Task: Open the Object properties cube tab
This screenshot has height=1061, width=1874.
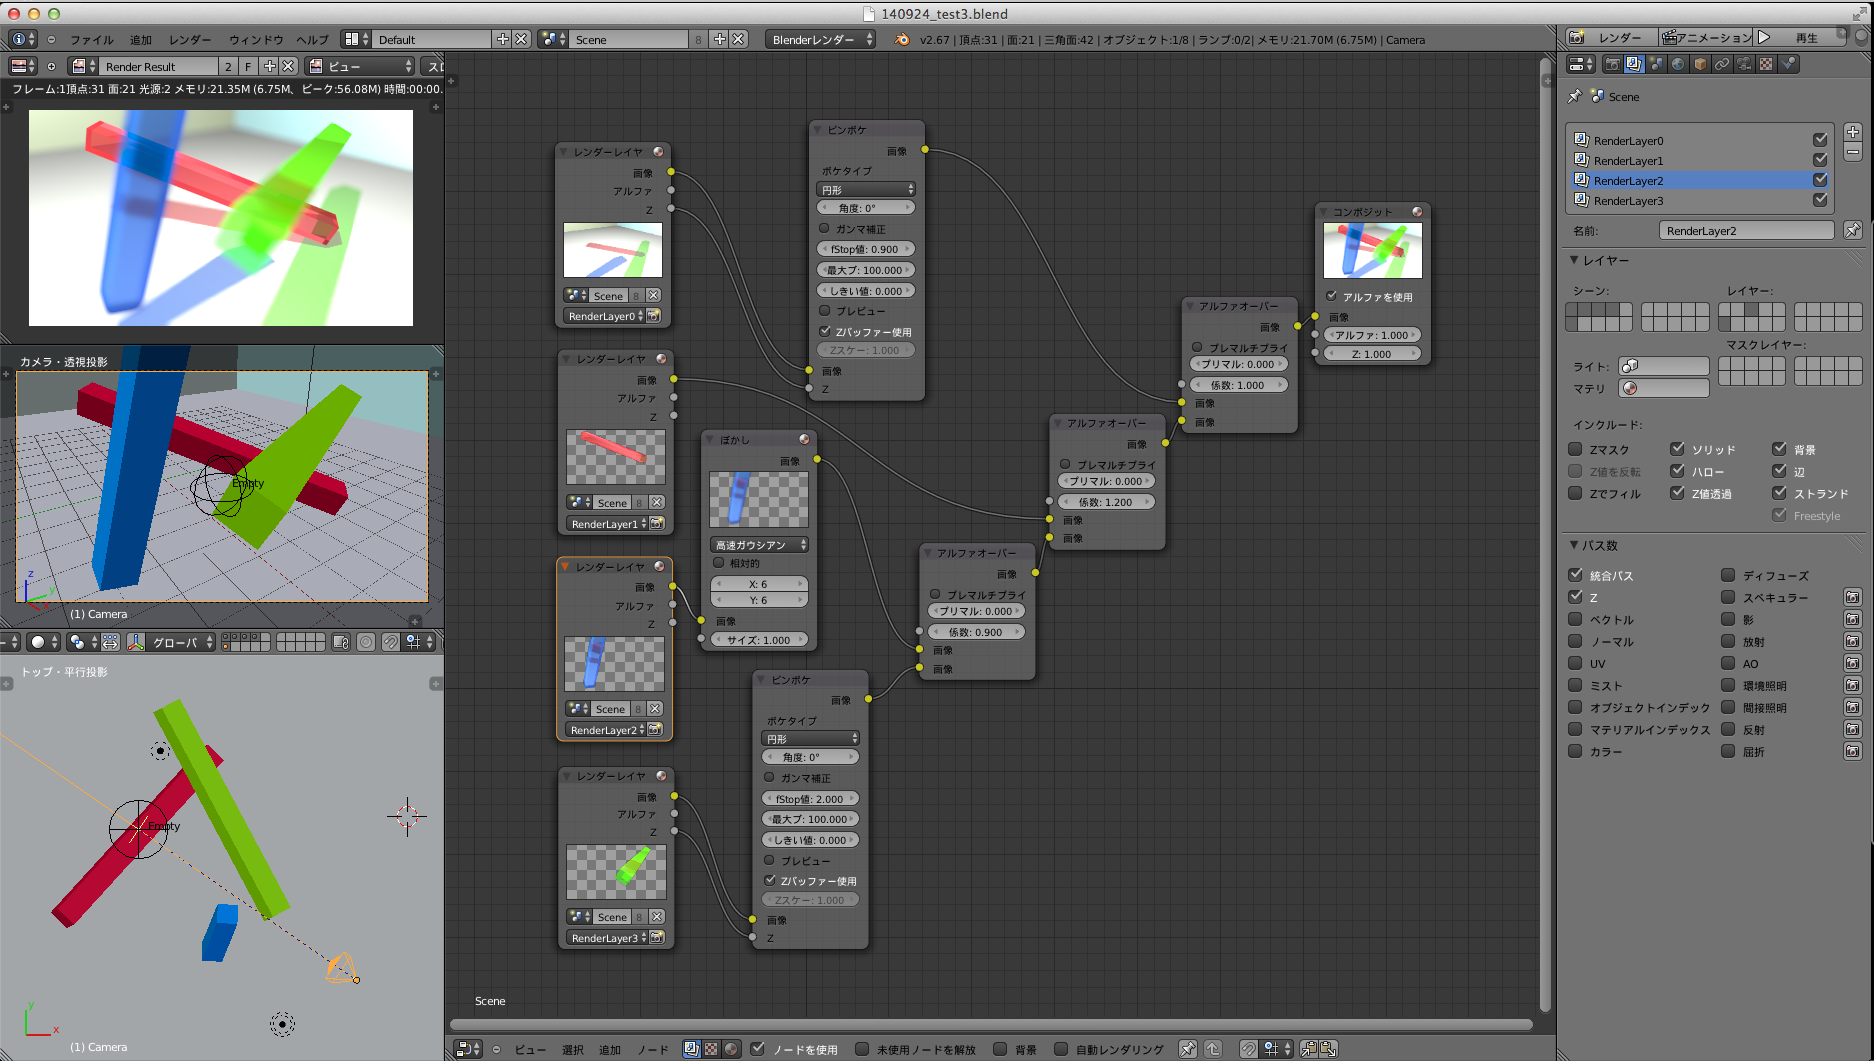Action: pos(1700,64)
